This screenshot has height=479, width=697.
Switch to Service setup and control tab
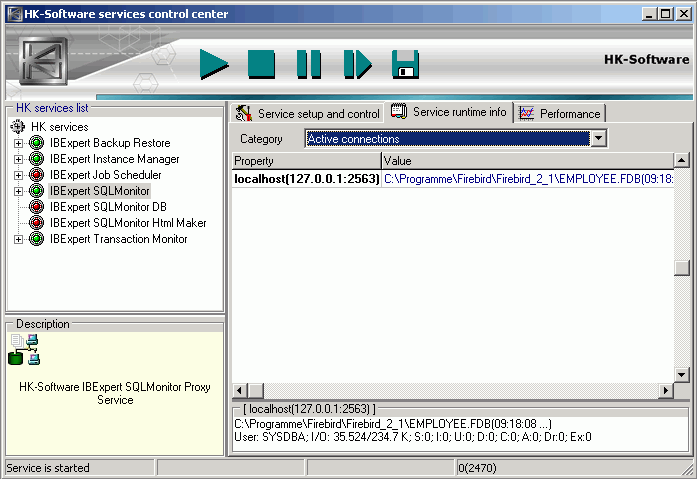307,114
